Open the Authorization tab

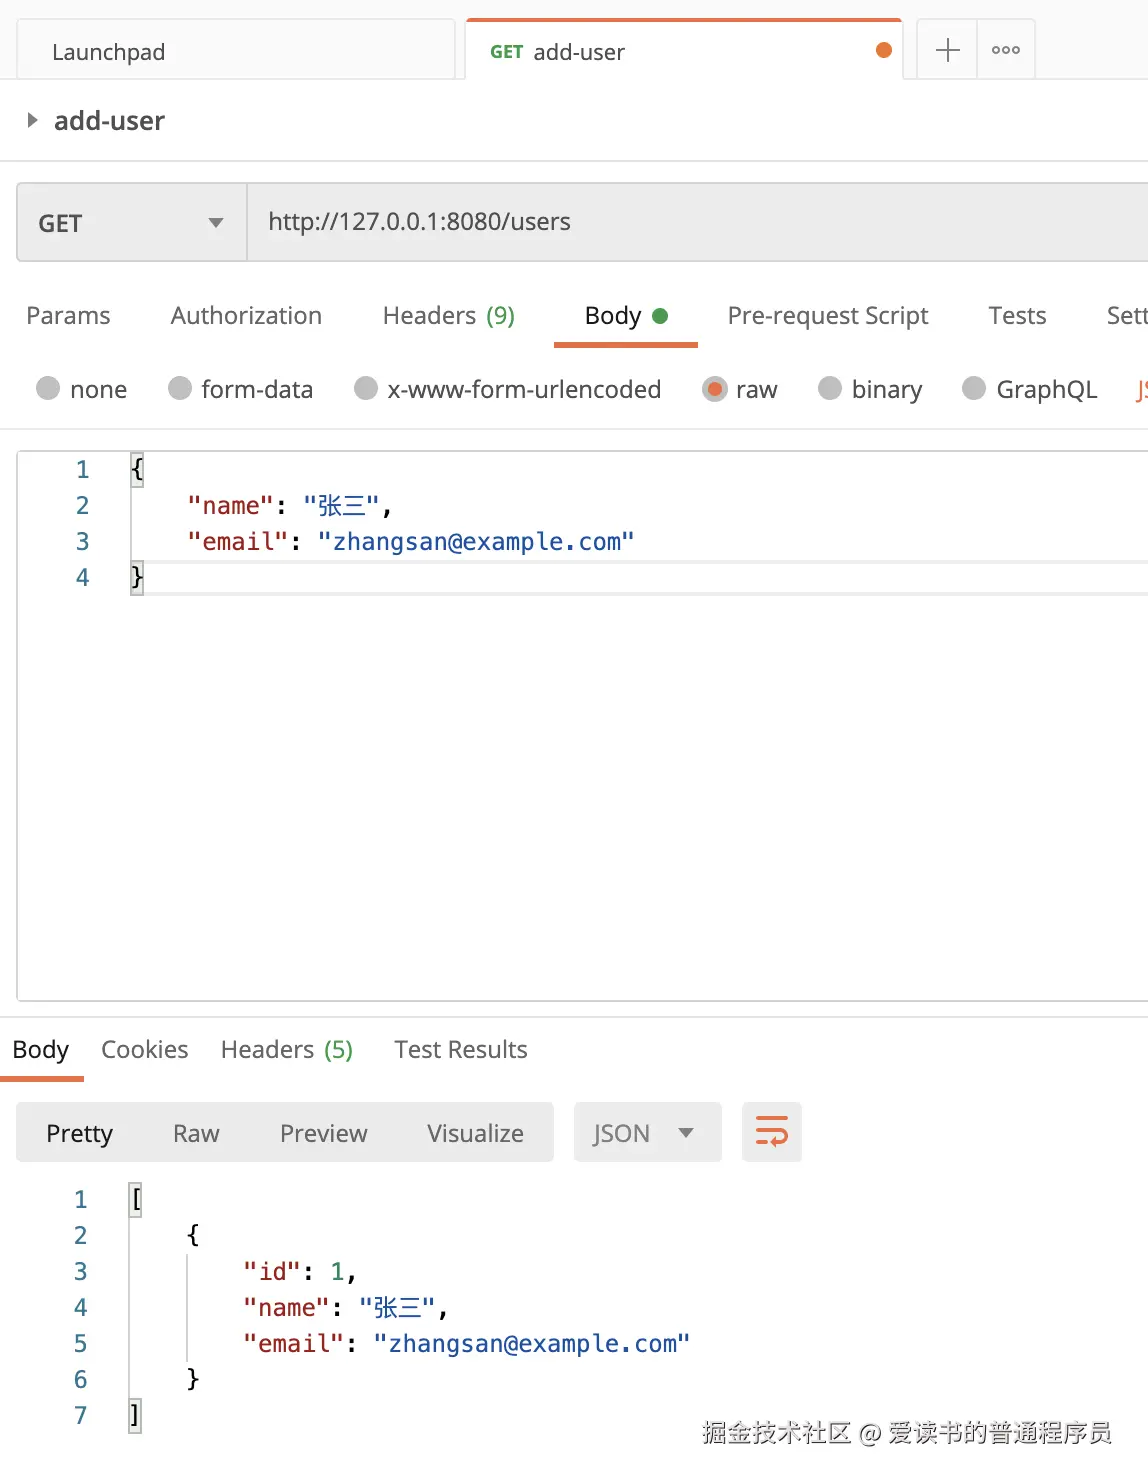coord(246,316)
